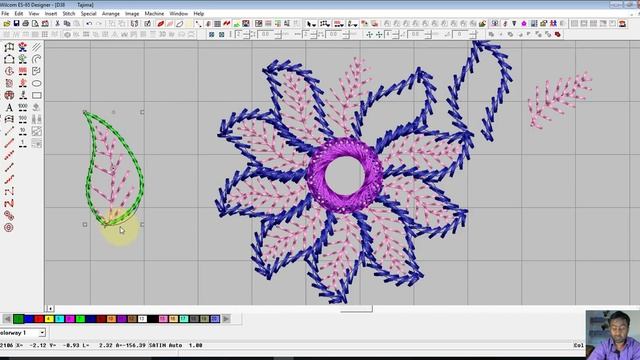Click the horizontal scrollbar under canvas

(x=356, y=309)
